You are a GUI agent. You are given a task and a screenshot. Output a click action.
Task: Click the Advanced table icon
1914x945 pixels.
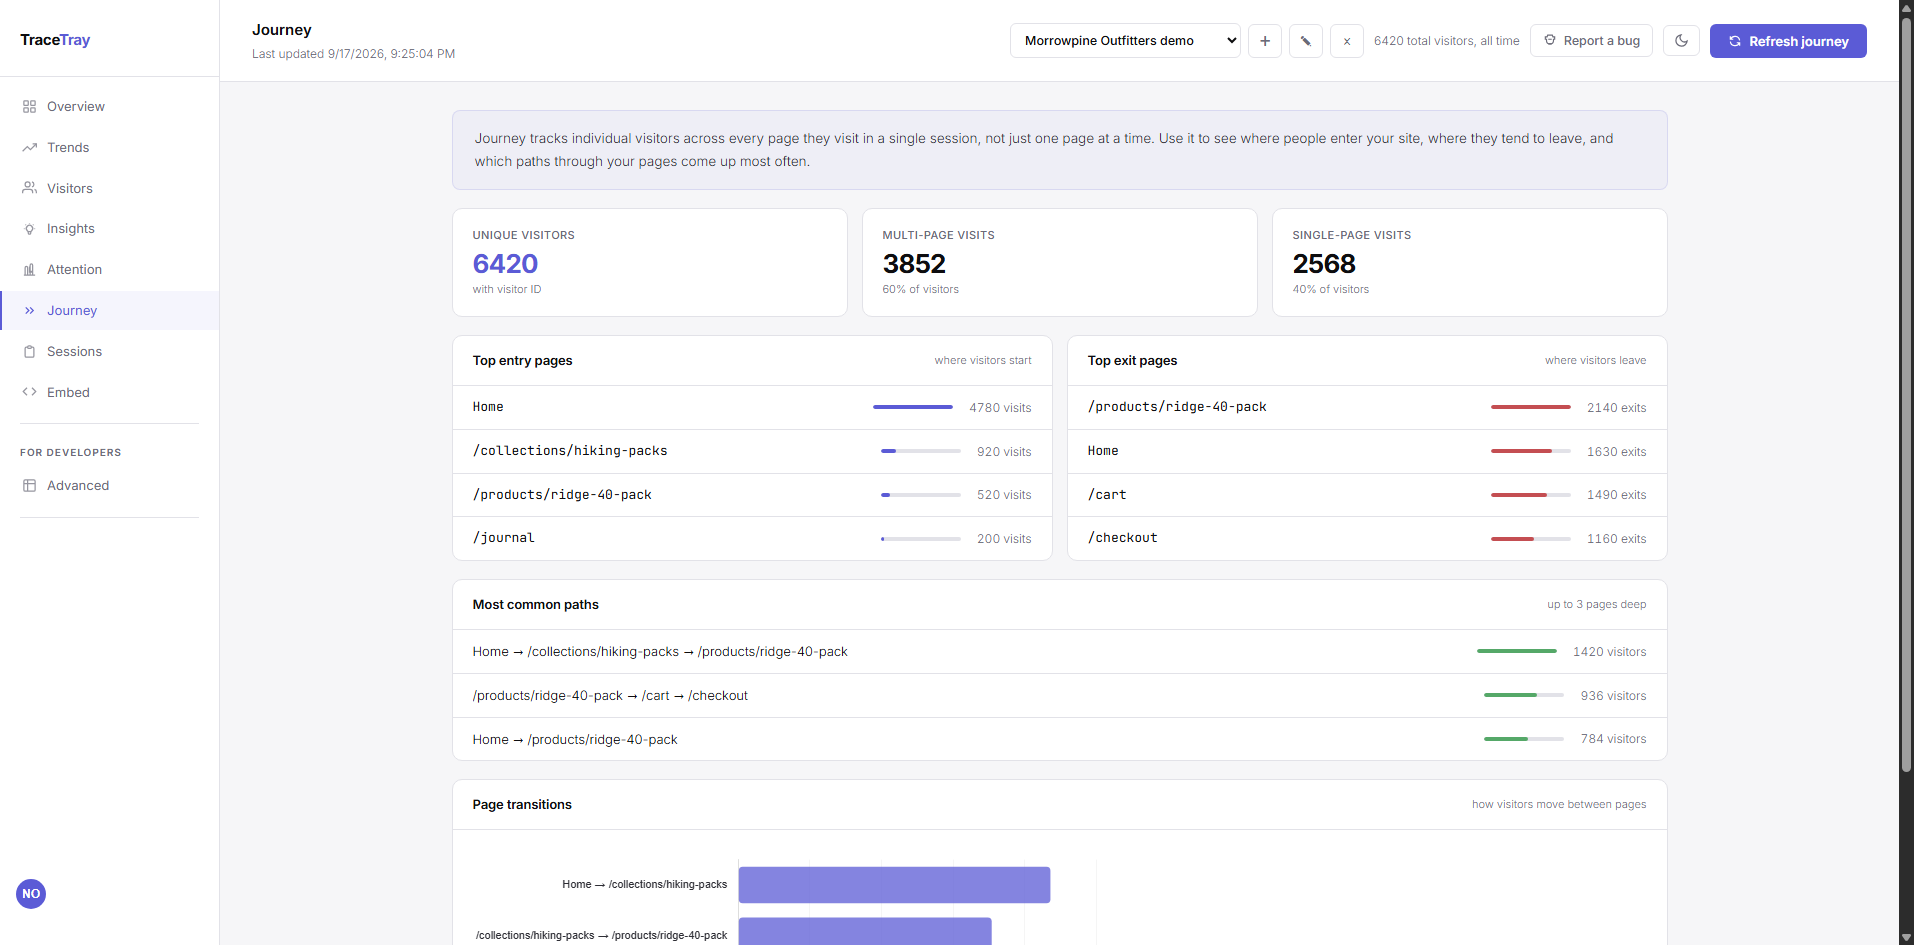tap(30, 486)
